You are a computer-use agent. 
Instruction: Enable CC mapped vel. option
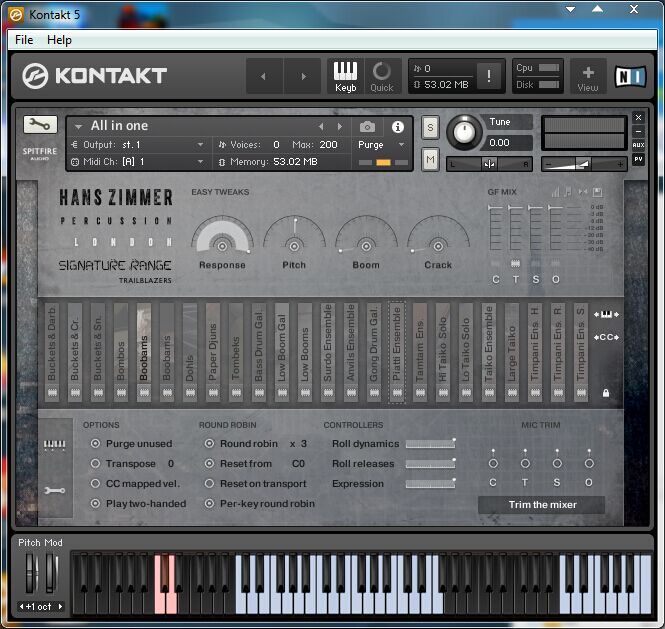tap(95, 484)
